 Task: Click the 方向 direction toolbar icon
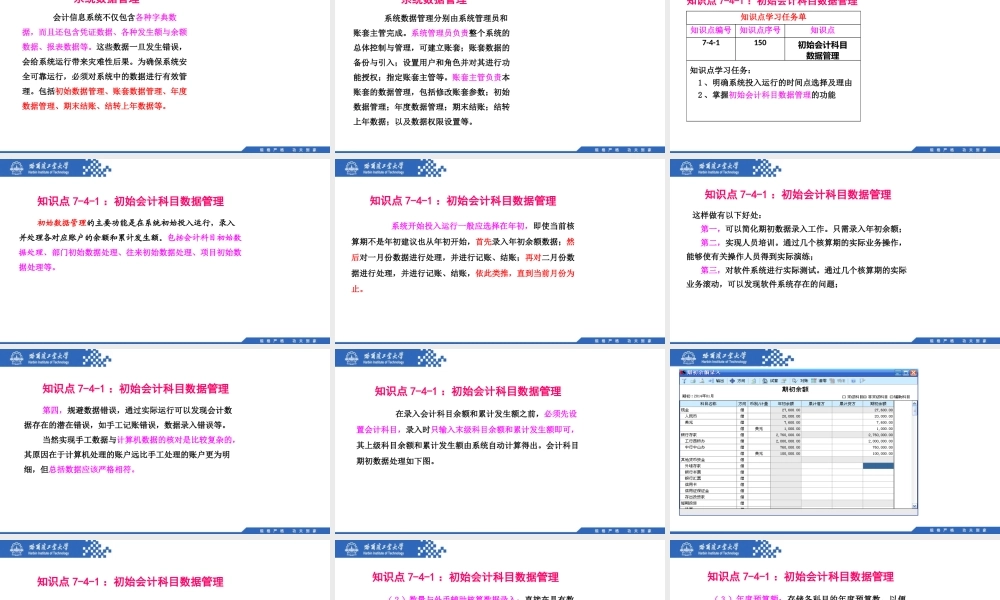pos(735,381)
